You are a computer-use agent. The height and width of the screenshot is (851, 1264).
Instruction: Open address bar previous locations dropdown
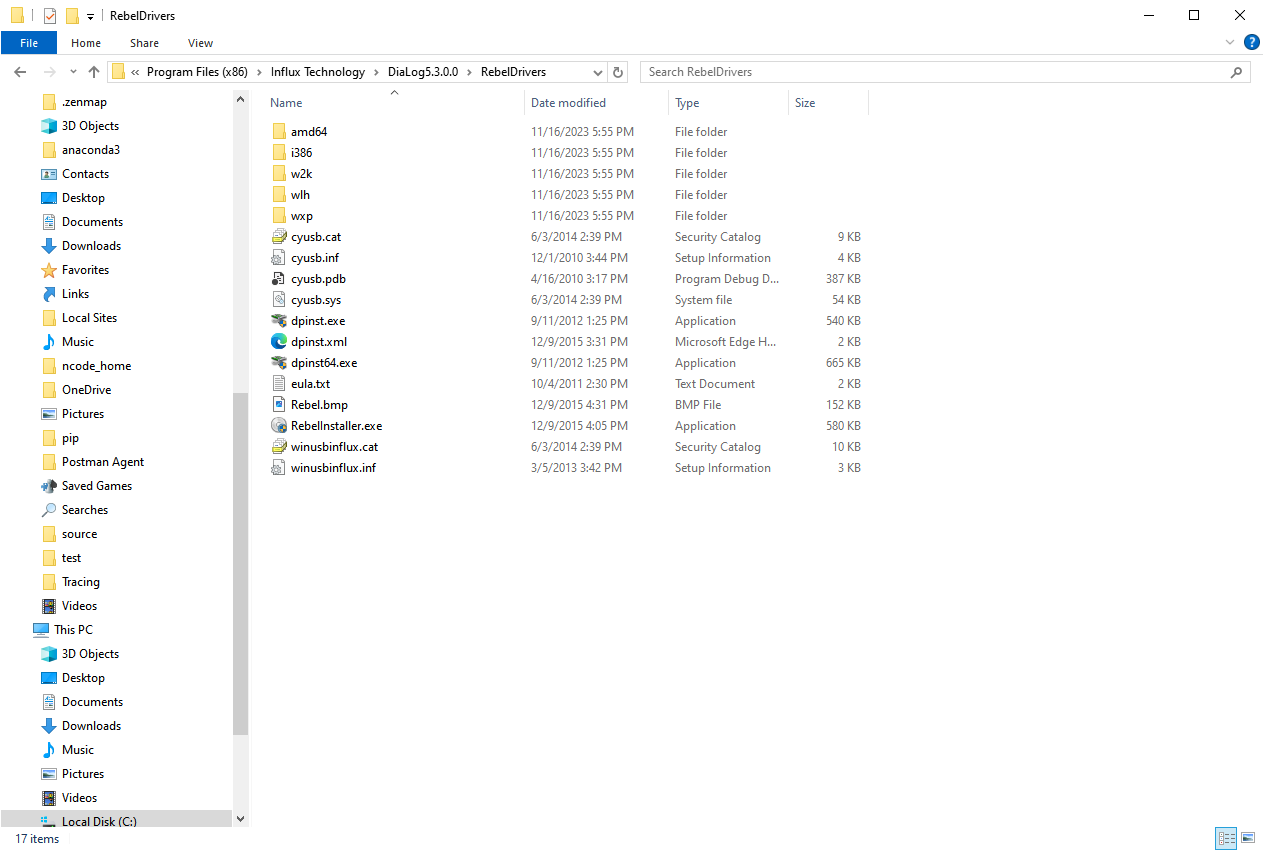pos(598,72)
